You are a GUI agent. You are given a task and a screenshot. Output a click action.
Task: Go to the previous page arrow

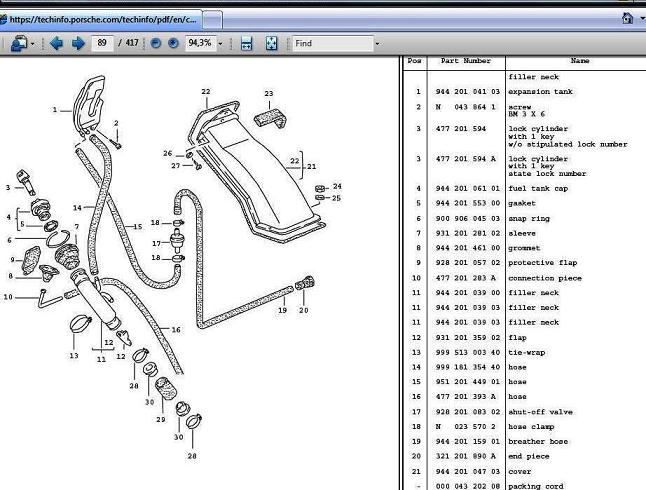click(x=56, y=44)
